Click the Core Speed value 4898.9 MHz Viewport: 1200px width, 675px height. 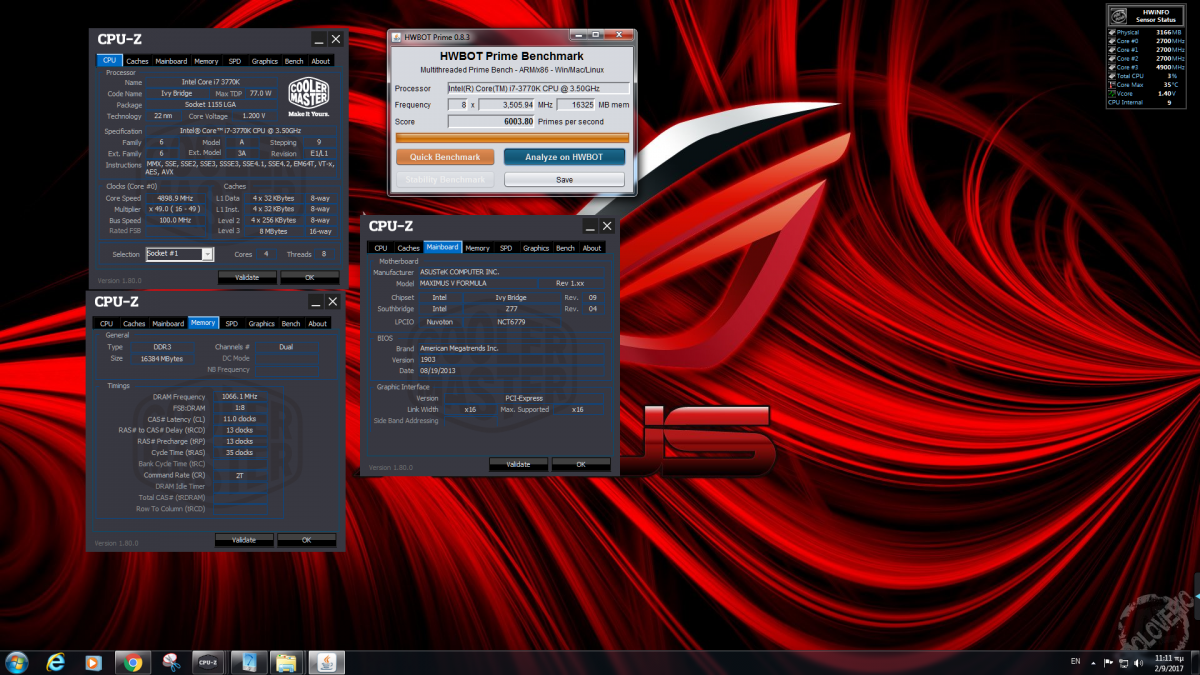coord(175,198)
